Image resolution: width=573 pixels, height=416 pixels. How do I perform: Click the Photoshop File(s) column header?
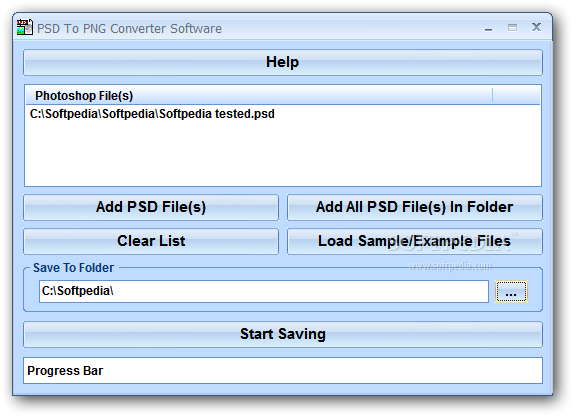(x=259, y=96)
